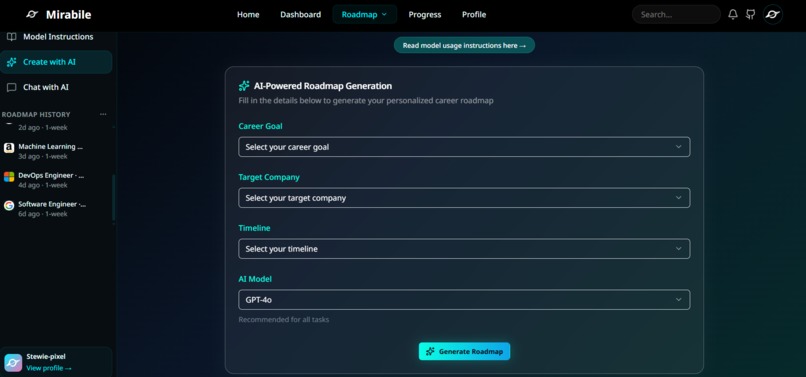The image size is (806, 377).
Task: Click the Mirabile planet logo icon
Action: [32, 15]
